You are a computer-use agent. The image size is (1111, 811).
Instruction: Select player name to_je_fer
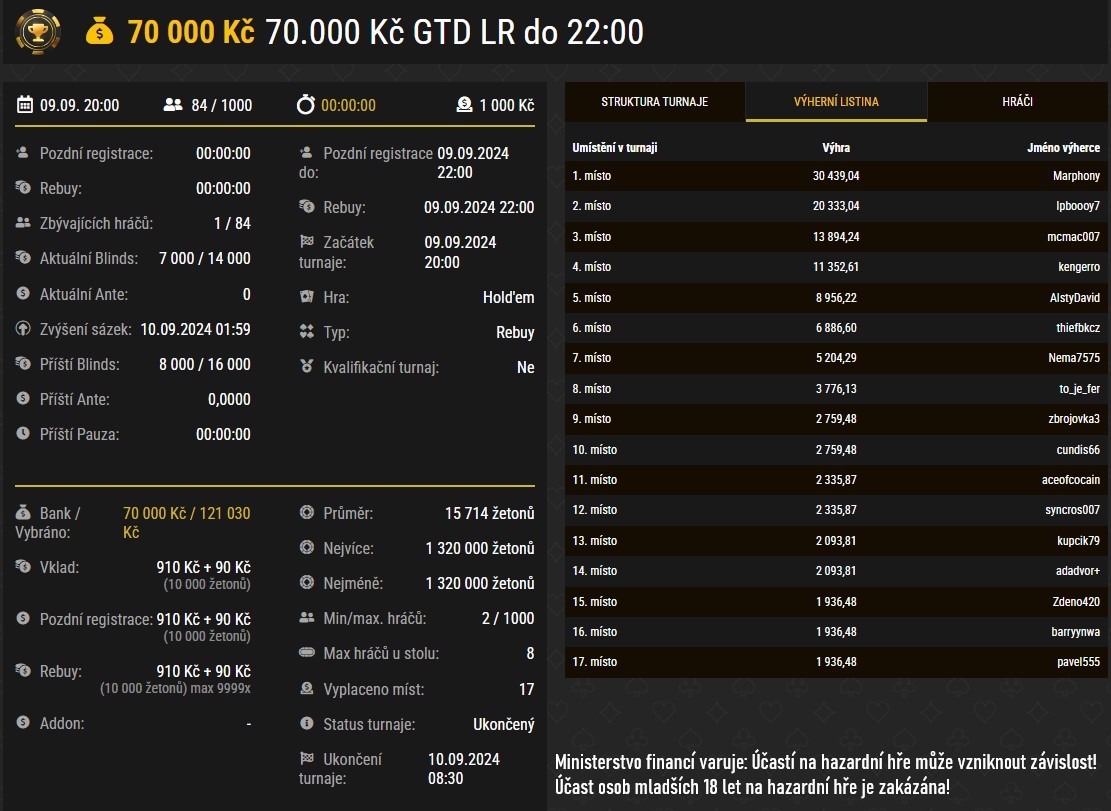[x=1080, y=388]
